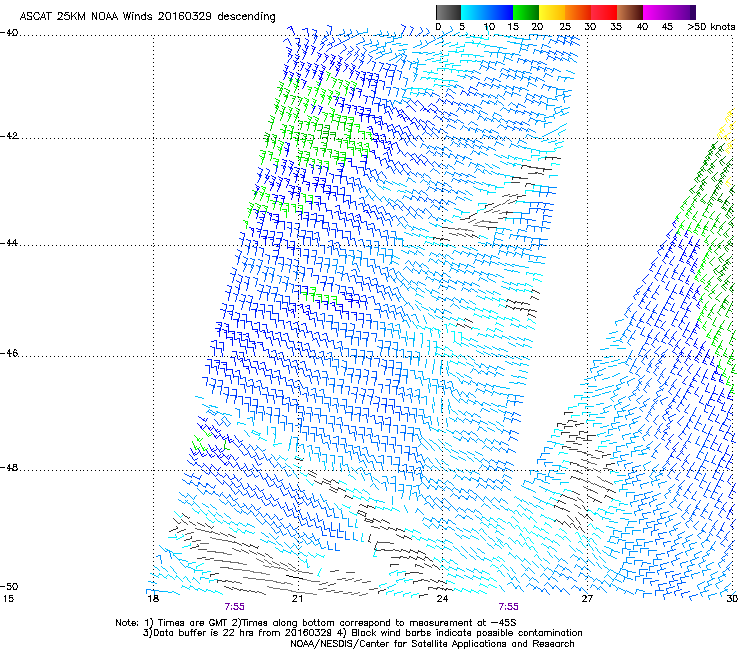Viewport: 740px width, 650px height.
Task: Choose the red 30-35 knots legend swatch
Action: (x=604, y=12)
